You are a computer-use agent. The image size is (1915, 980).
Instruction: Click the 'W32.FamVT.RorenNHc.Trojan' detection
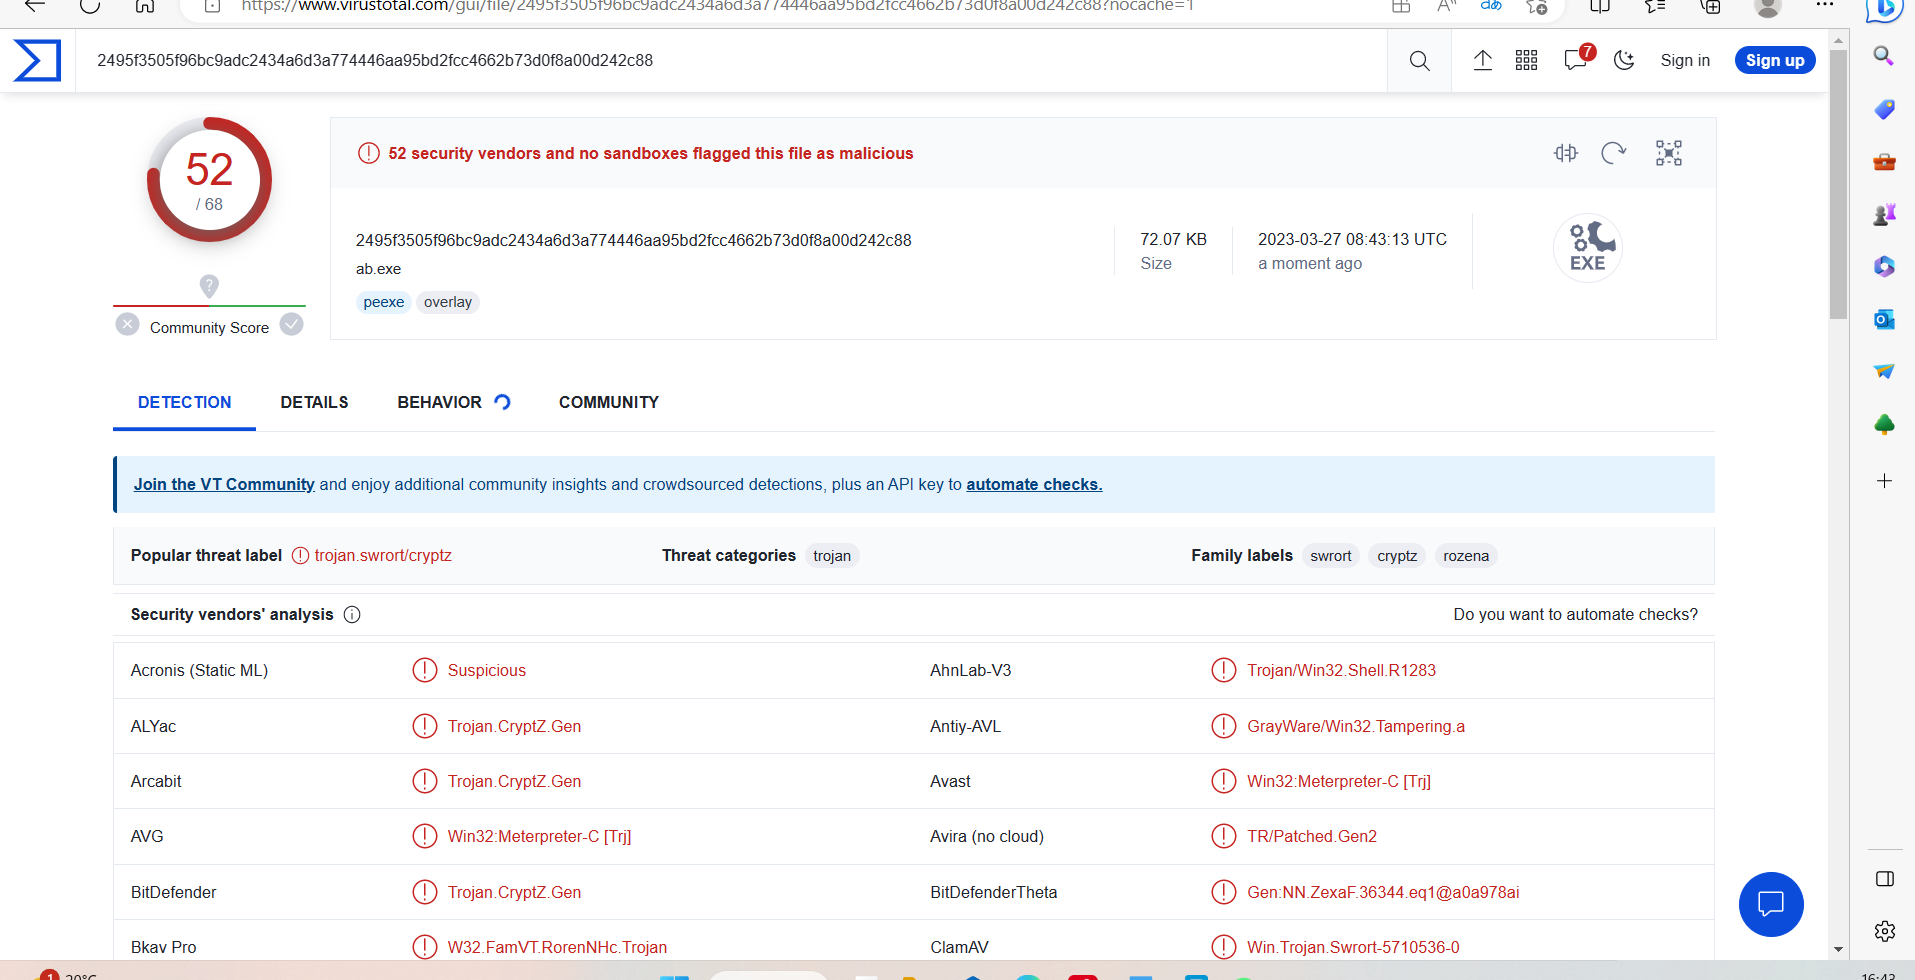point(557,948)
